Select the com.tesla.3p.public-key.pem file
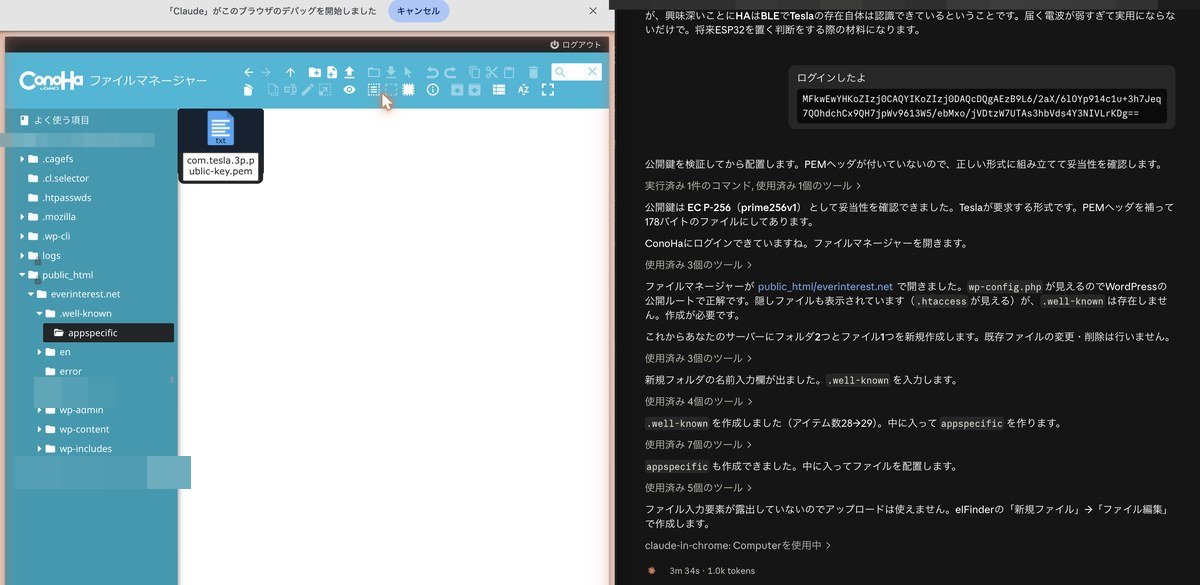Image resolution: width=1200 pixels, height=585 pixels. pyautogui.click(x=220, y=145)
